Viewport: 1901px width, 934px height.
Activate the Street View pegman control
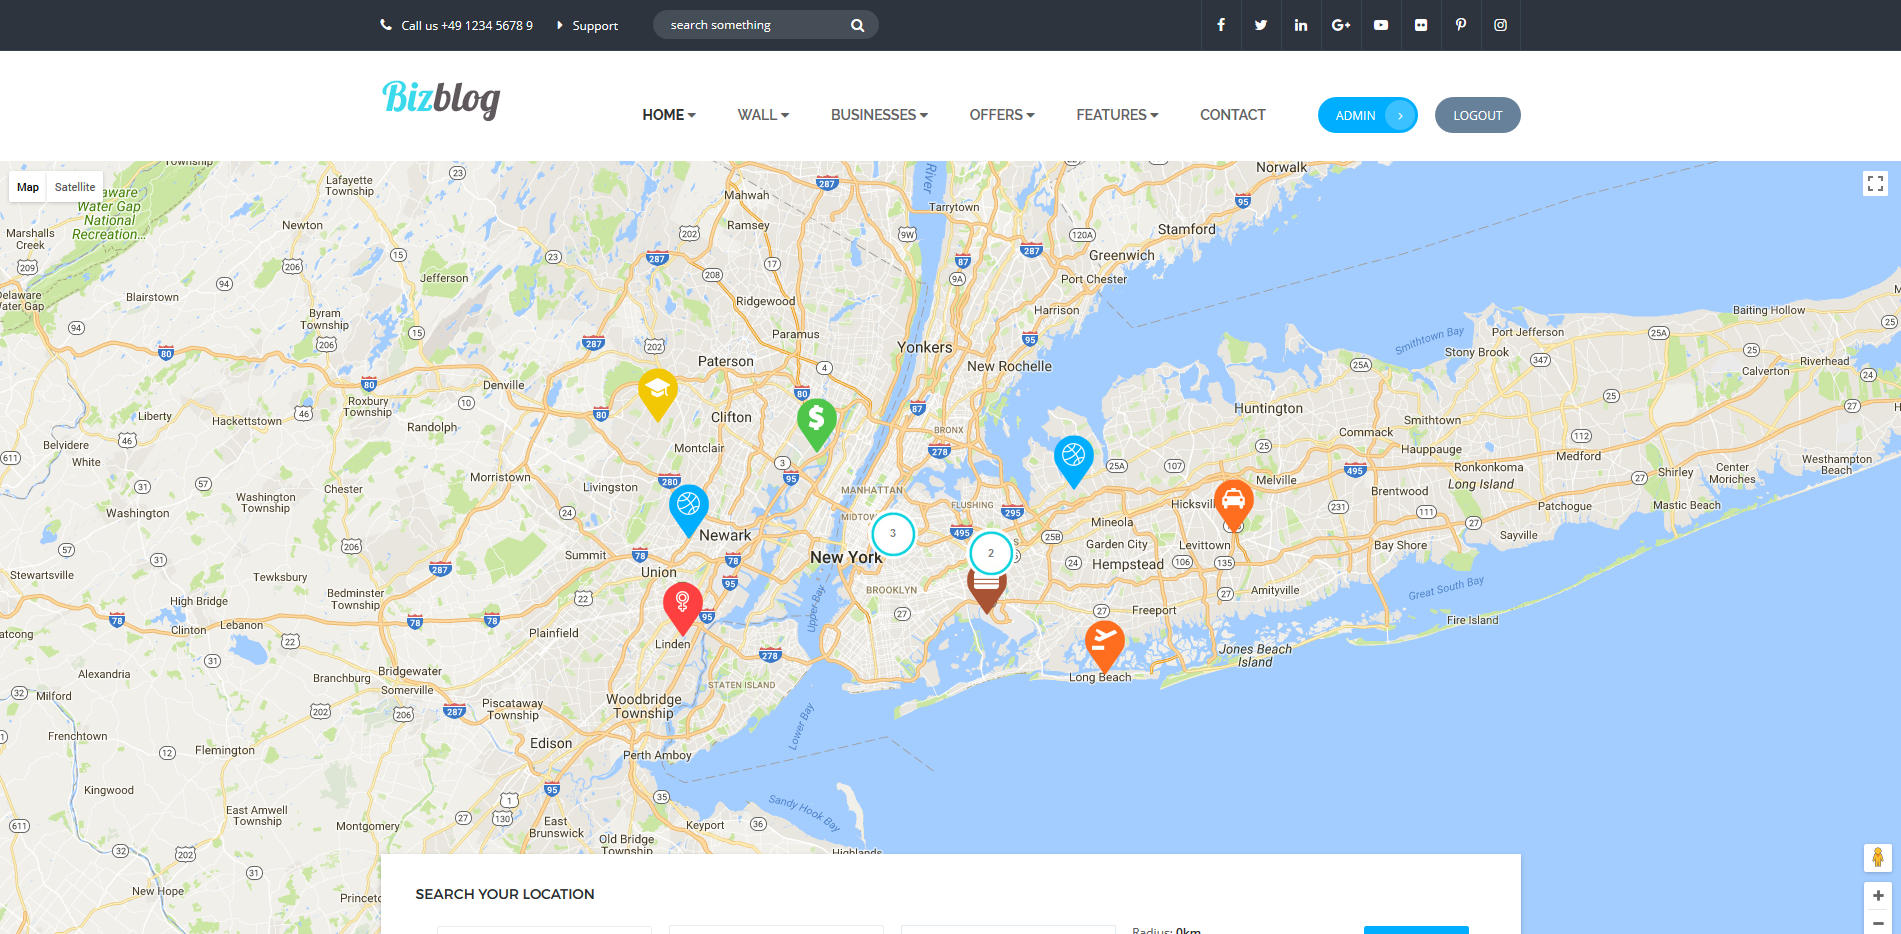coord(1876,858)
